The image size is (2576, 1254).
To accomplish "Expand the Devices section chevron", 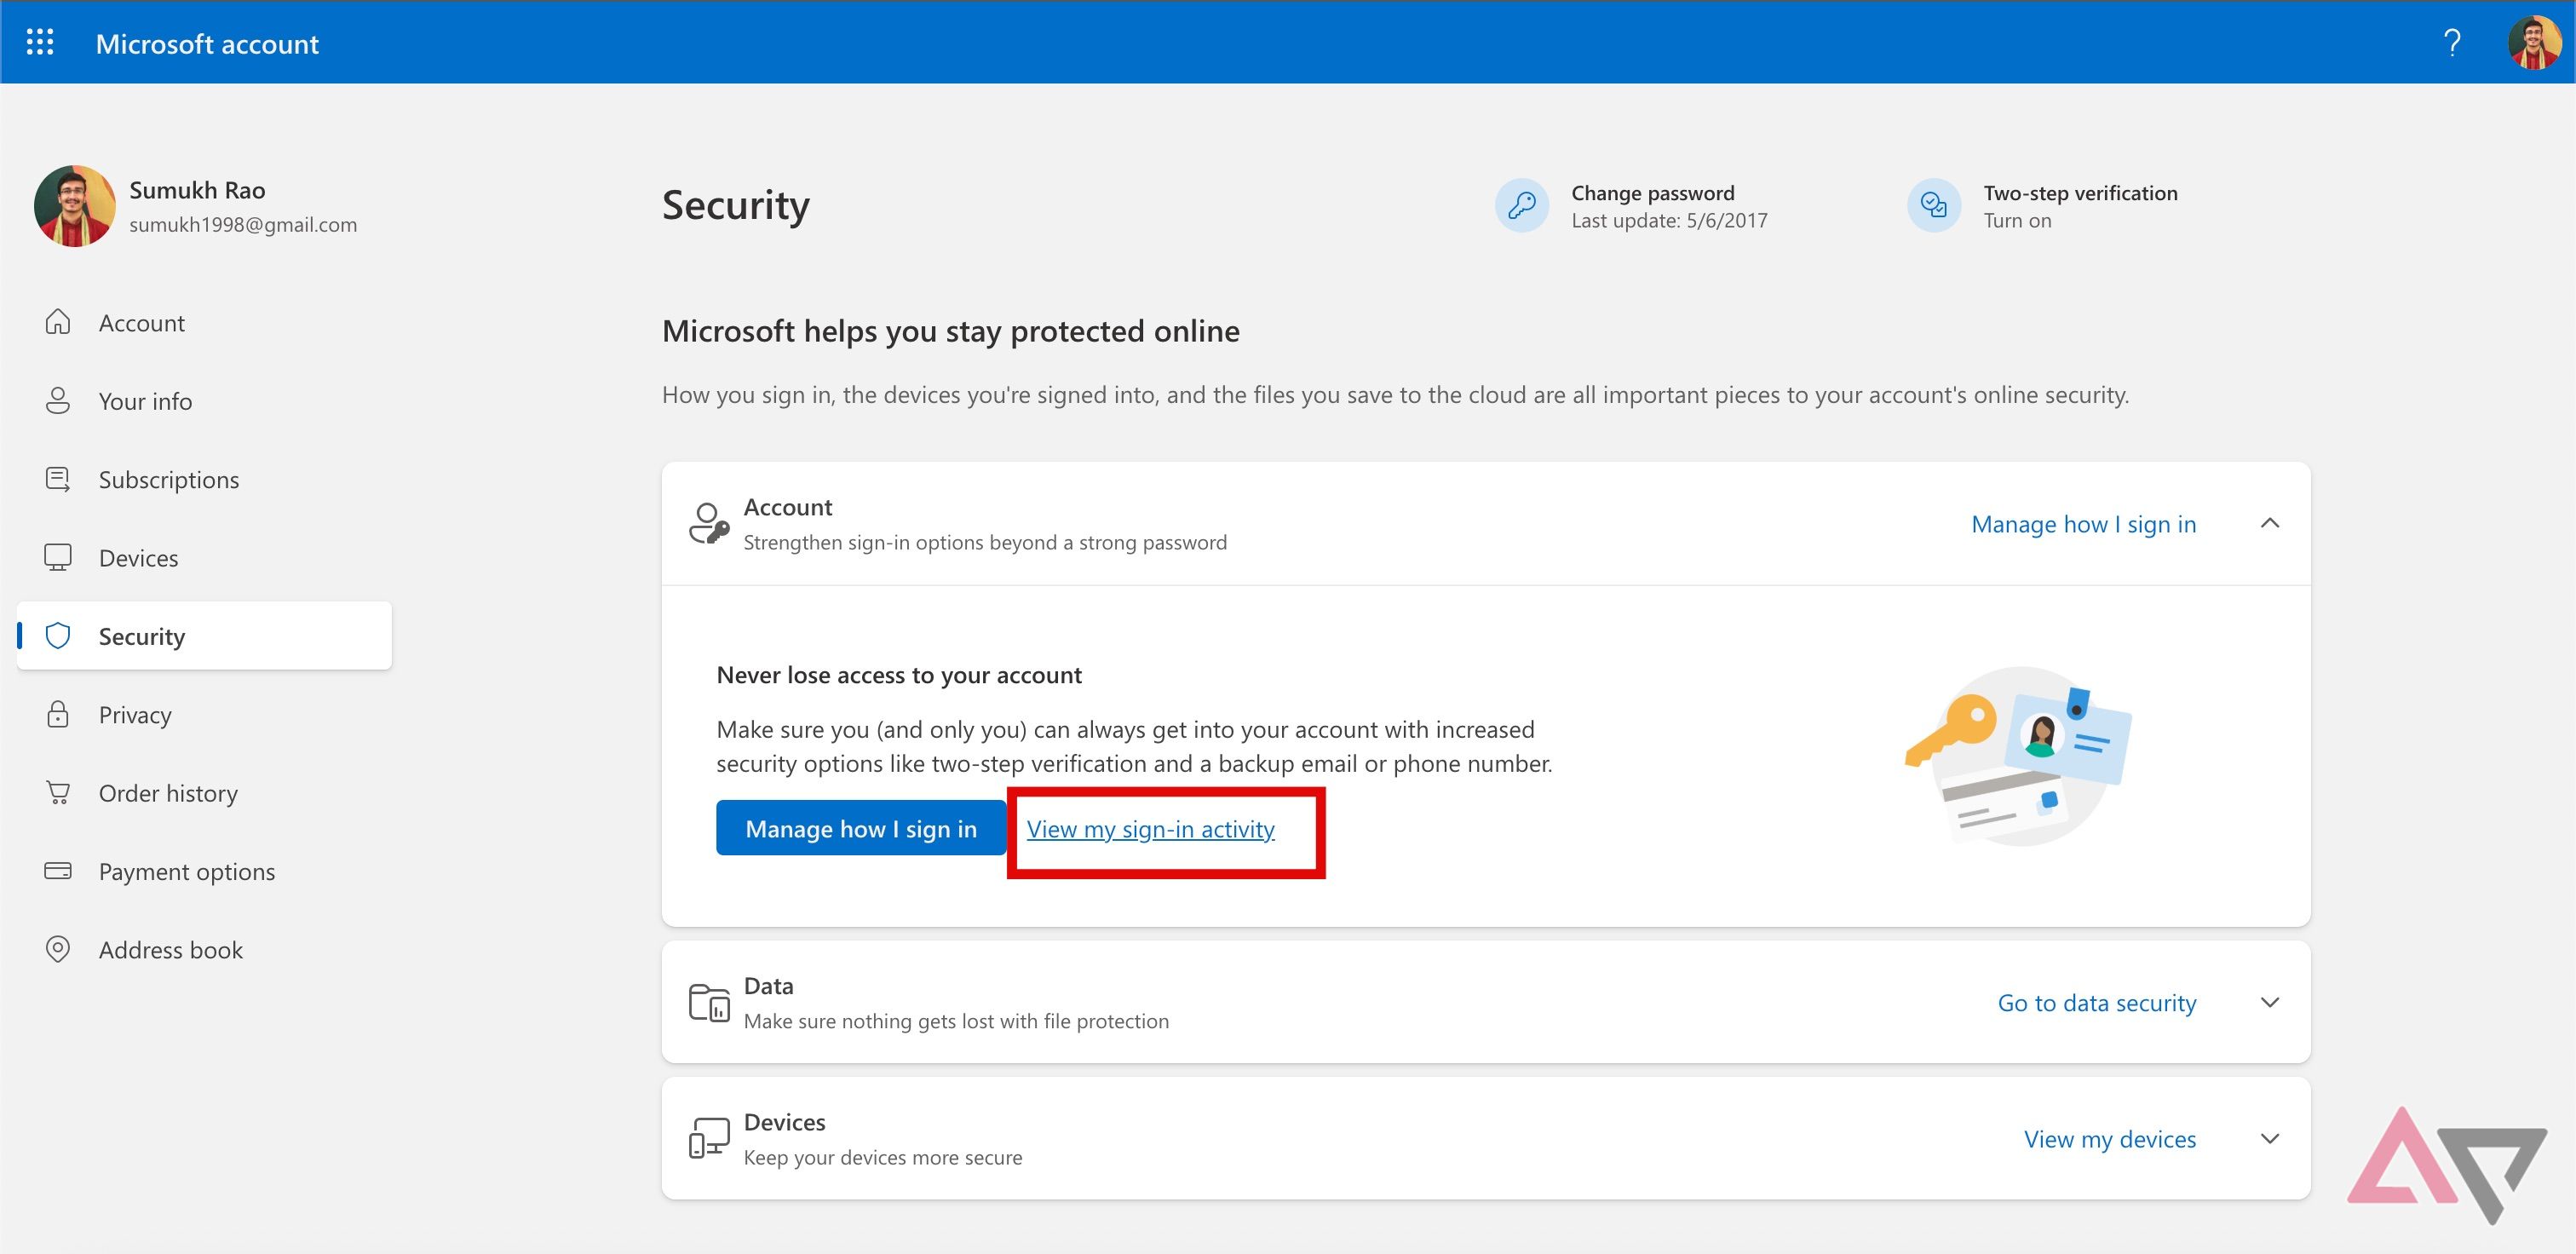I will [x=2269, y=1138].
